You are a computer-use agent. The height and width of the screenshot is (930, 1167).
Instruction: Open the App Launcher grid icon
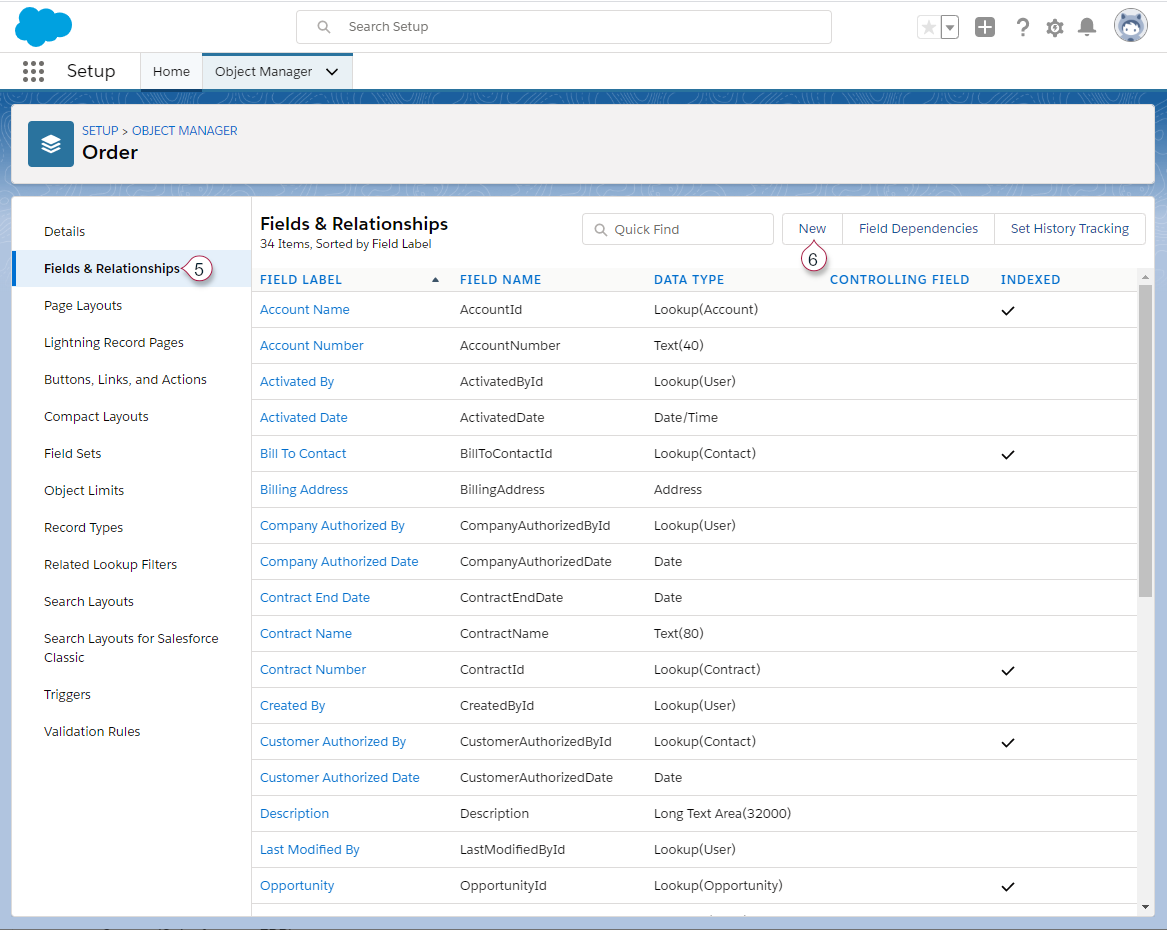point(33,71)
